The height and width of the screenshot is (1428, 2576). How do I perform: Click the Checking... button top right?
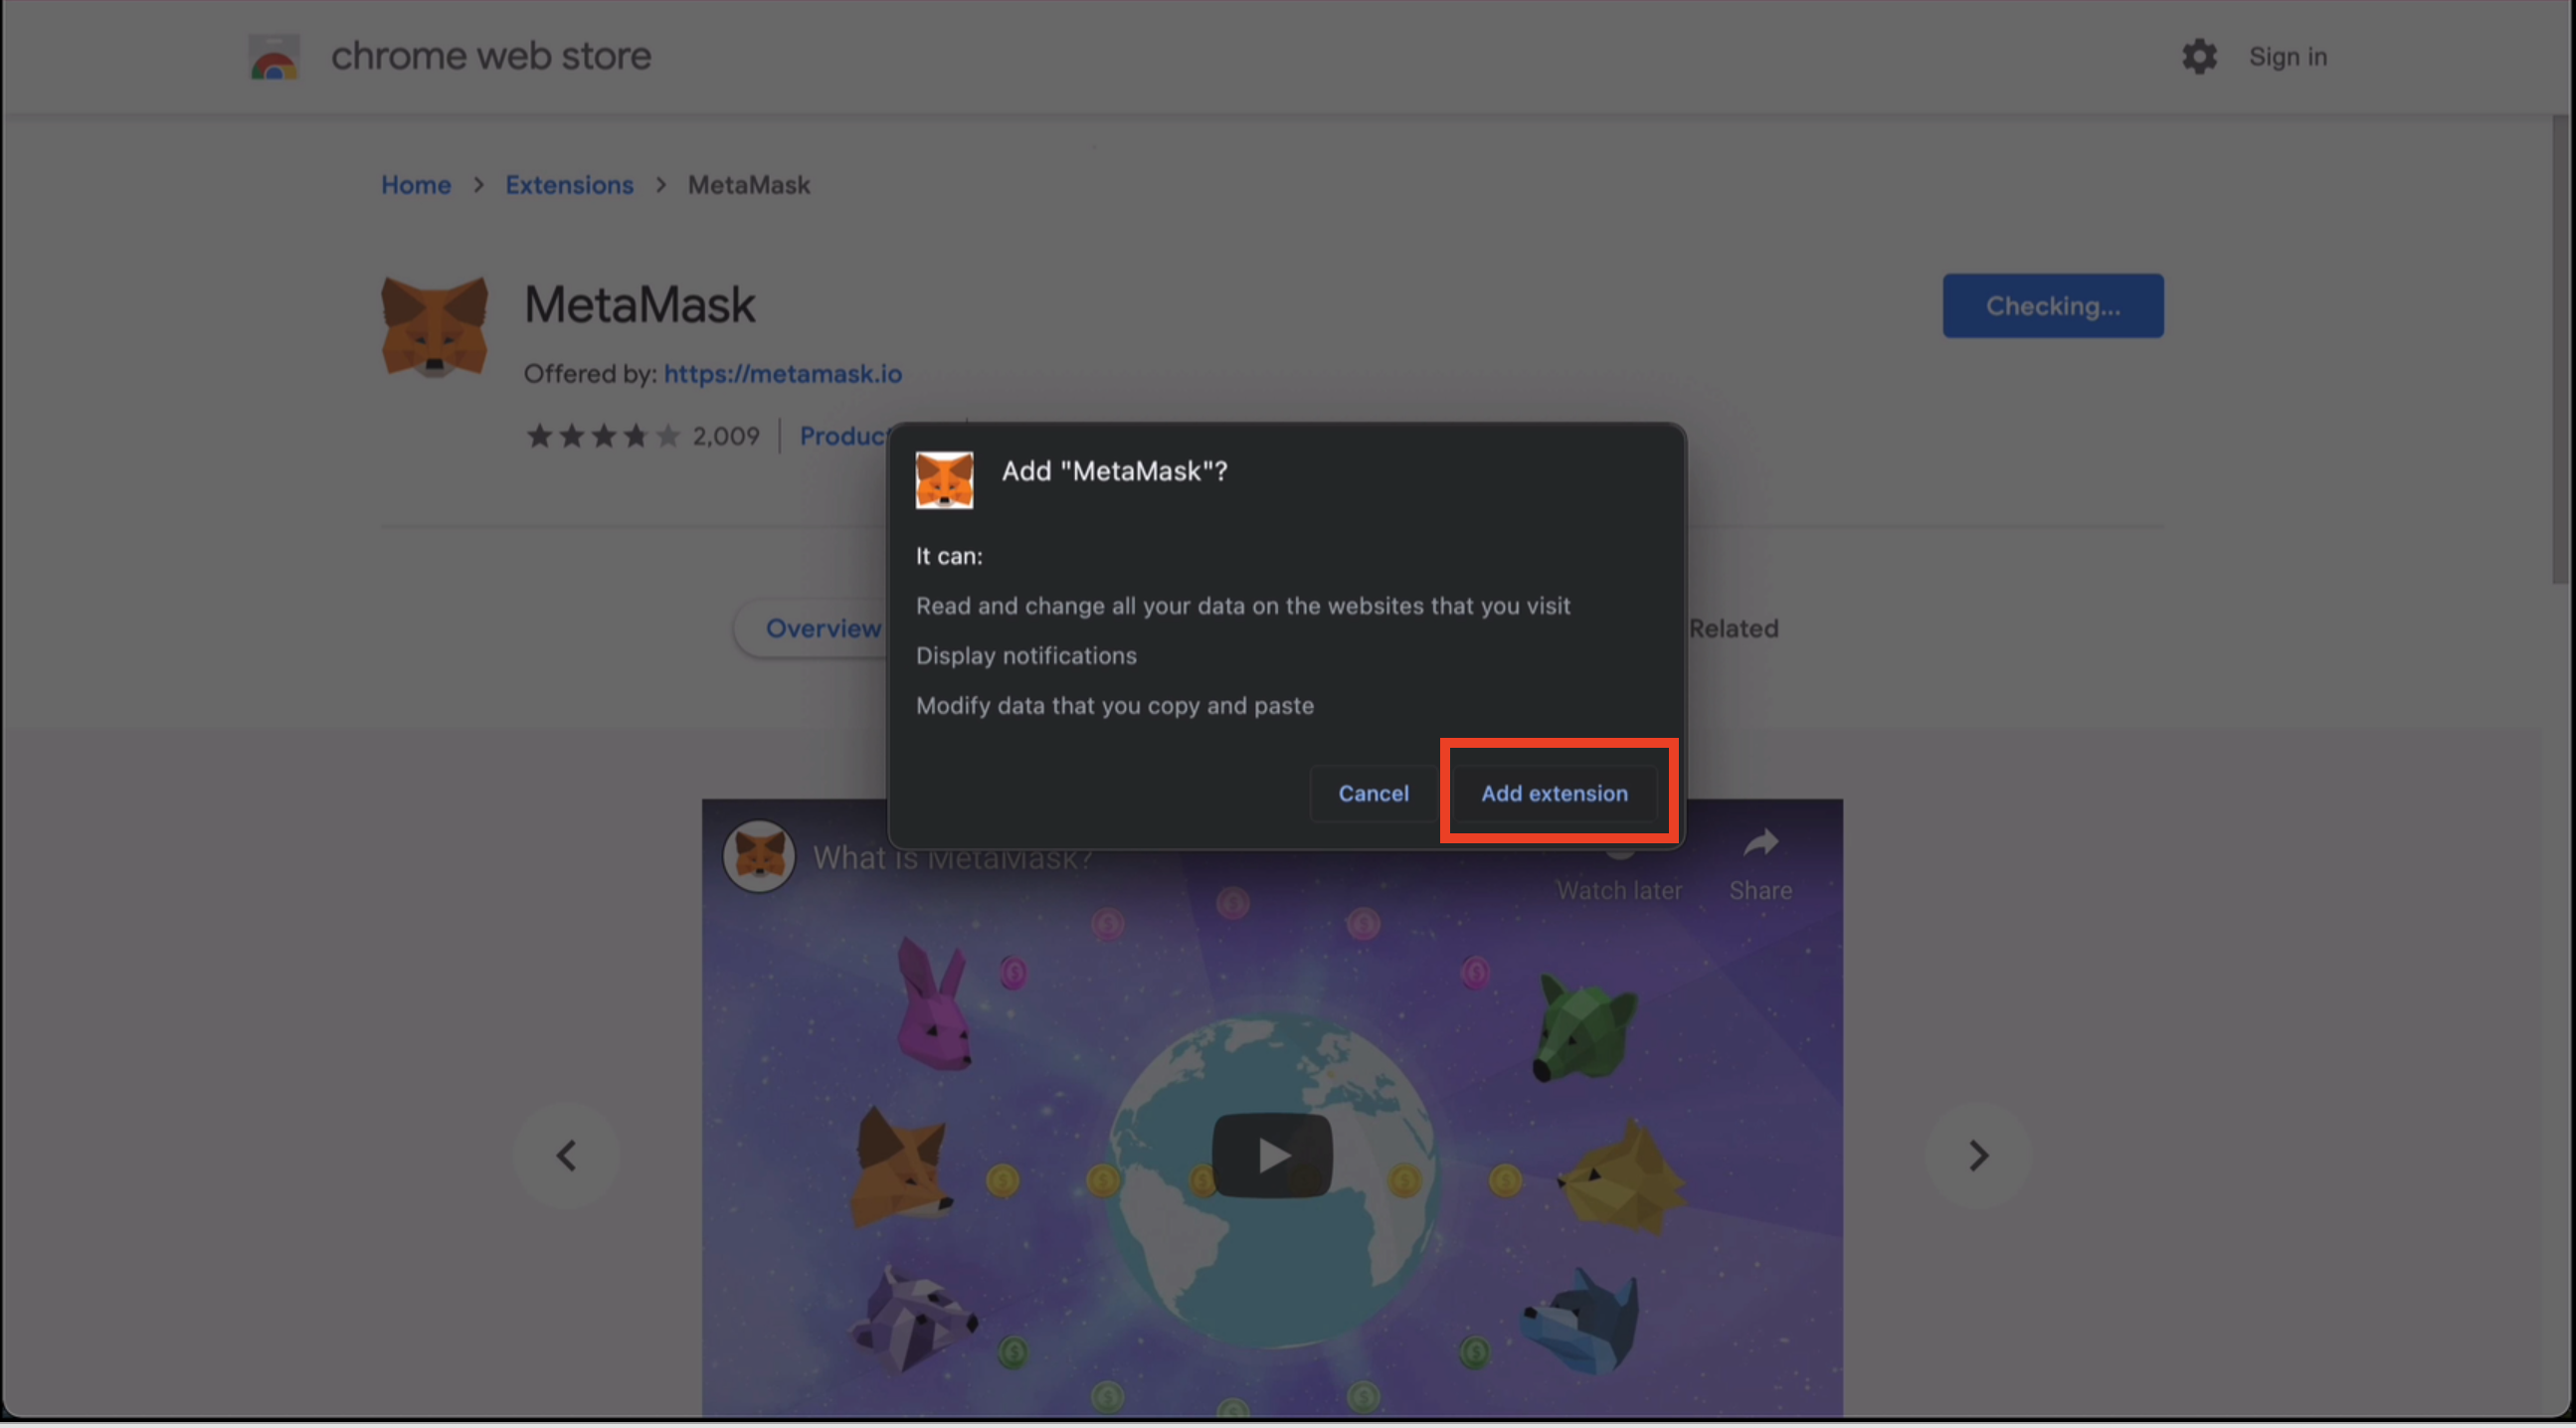click(x=2052, y=304)
